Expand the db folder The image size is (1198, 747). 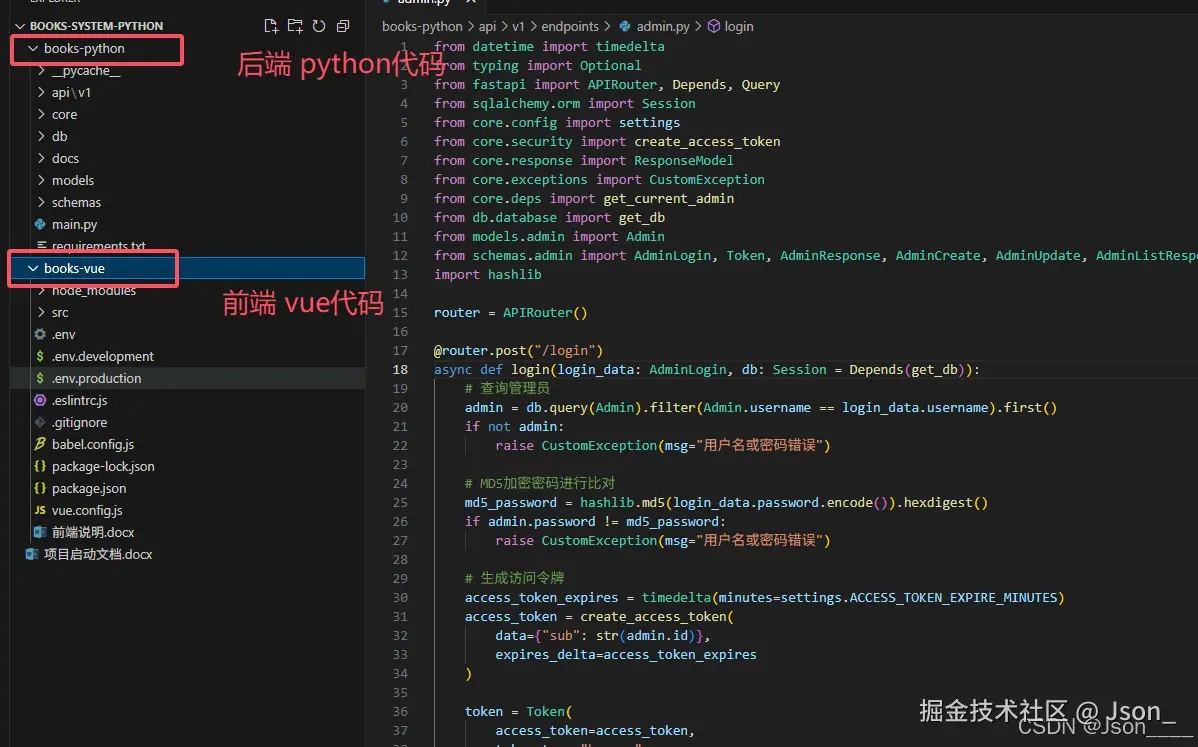click(x=41, y=137)
